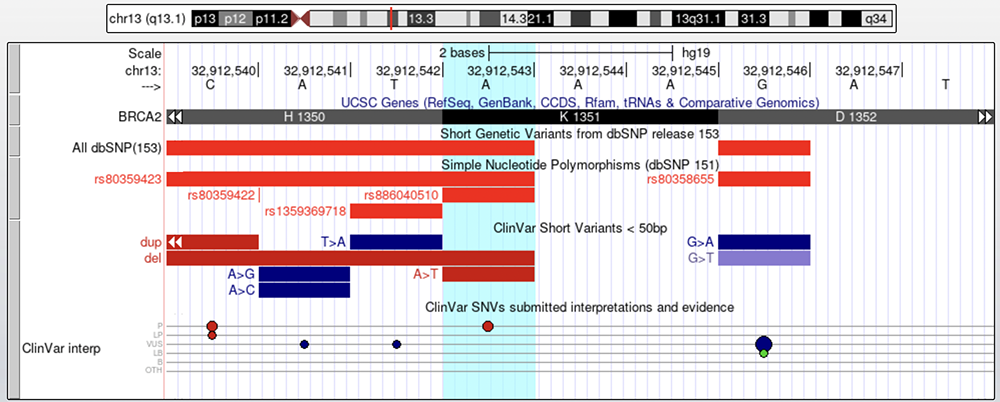Click the red lollipop dot in highlighted region
This screenshot has width=1000, height=402.
[x=488, y=326]
